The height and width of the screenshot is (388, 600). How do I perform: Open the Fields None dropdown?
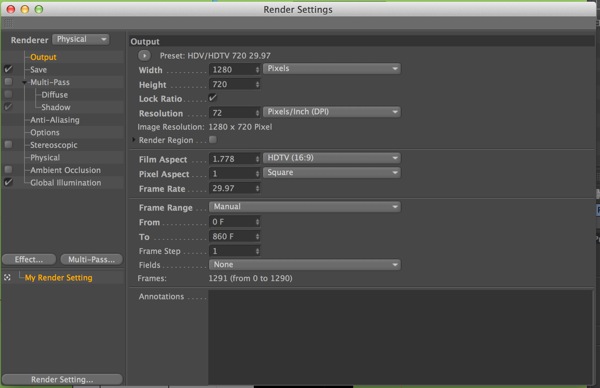click(305, 265)
